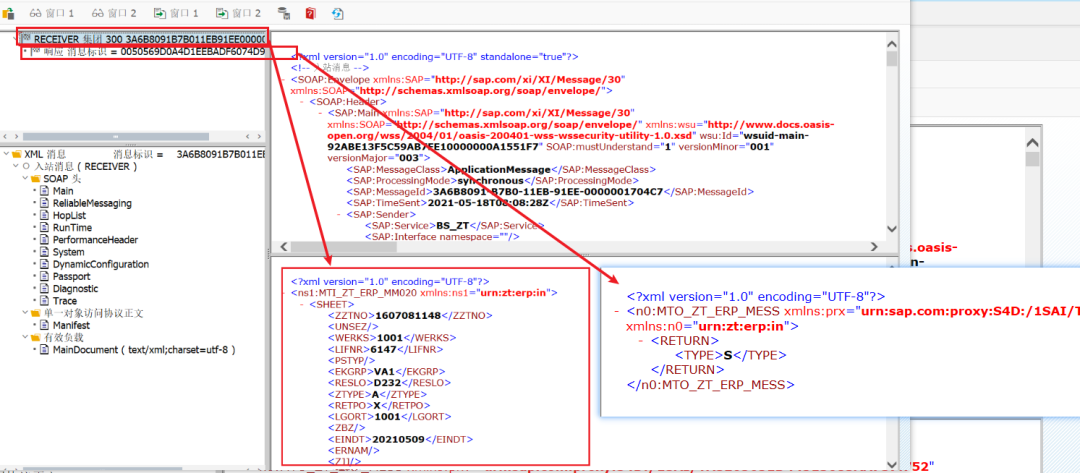Click the SAP:MessageId value 3A6B8091-B7B0-11EB

click(x=548, y=192)
